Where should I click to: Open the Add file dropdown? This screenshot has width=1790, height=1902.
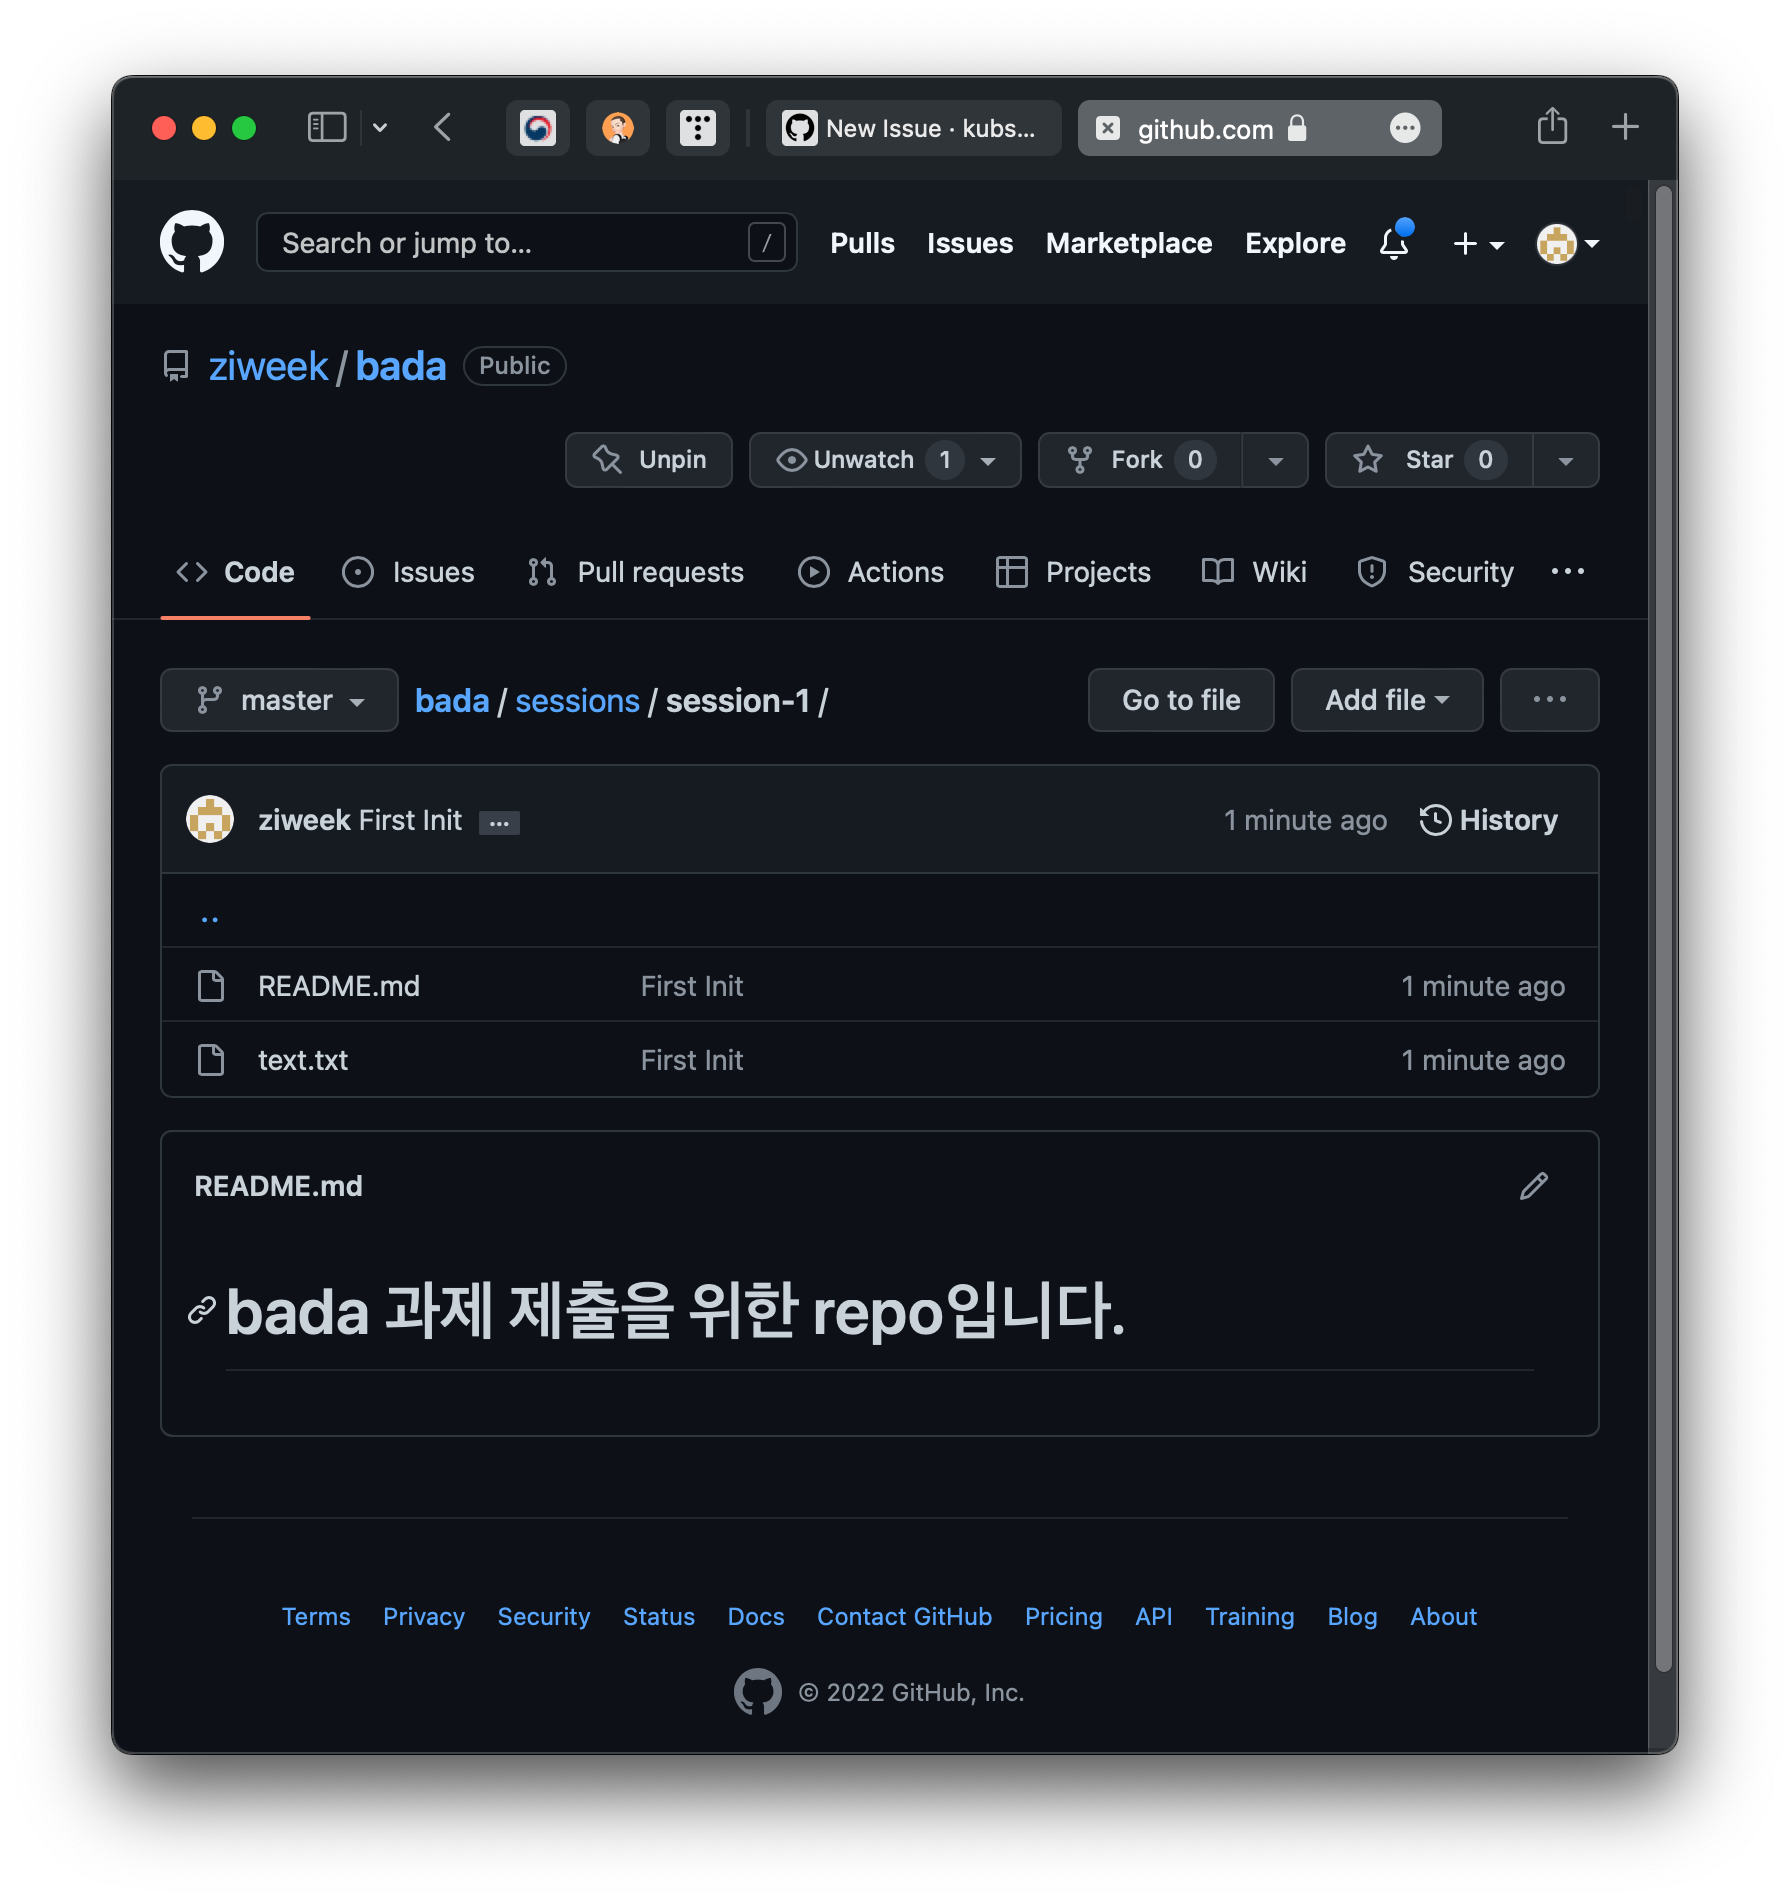point(1386,700)
